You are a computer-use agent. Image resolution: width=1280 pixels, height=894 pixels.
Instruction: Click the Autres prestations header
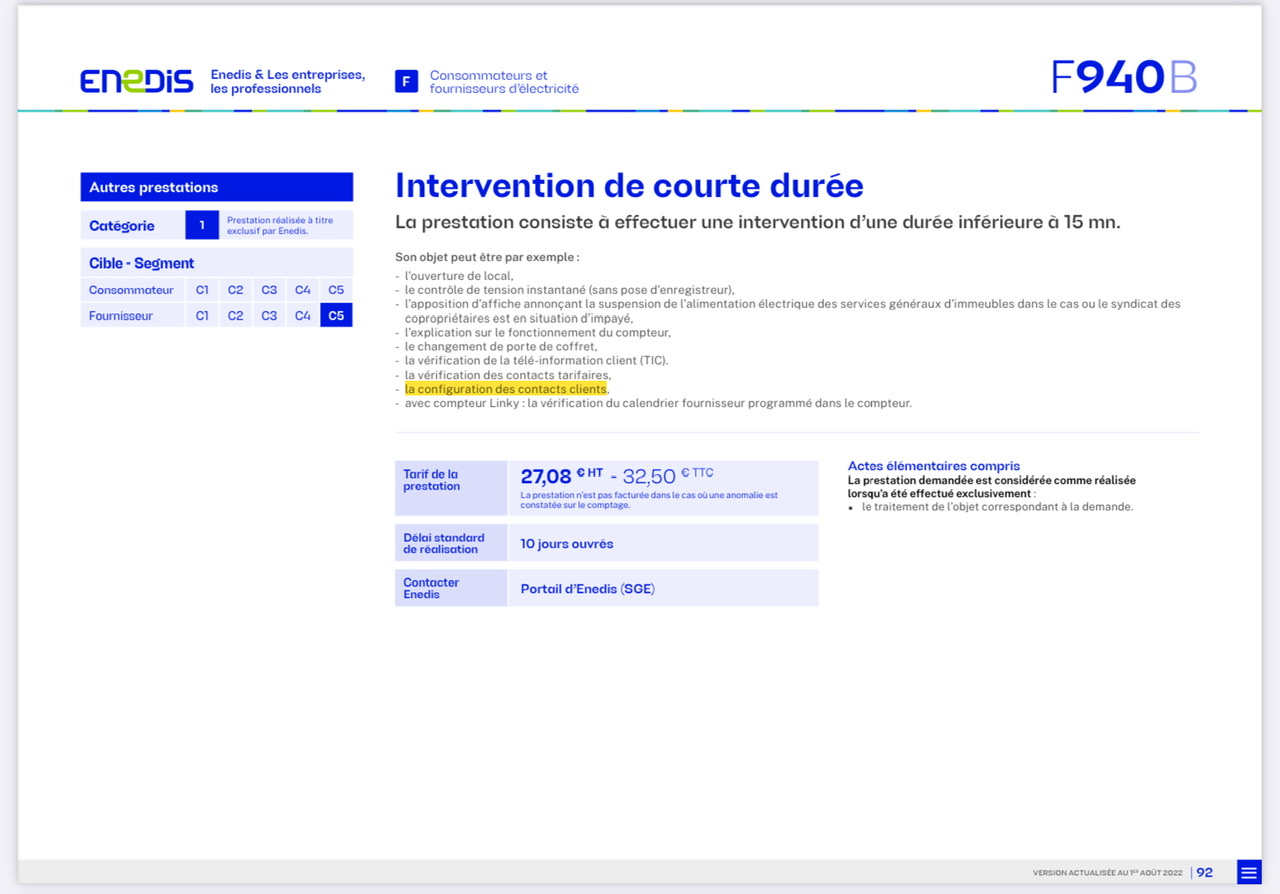click(x=217, y=187)
